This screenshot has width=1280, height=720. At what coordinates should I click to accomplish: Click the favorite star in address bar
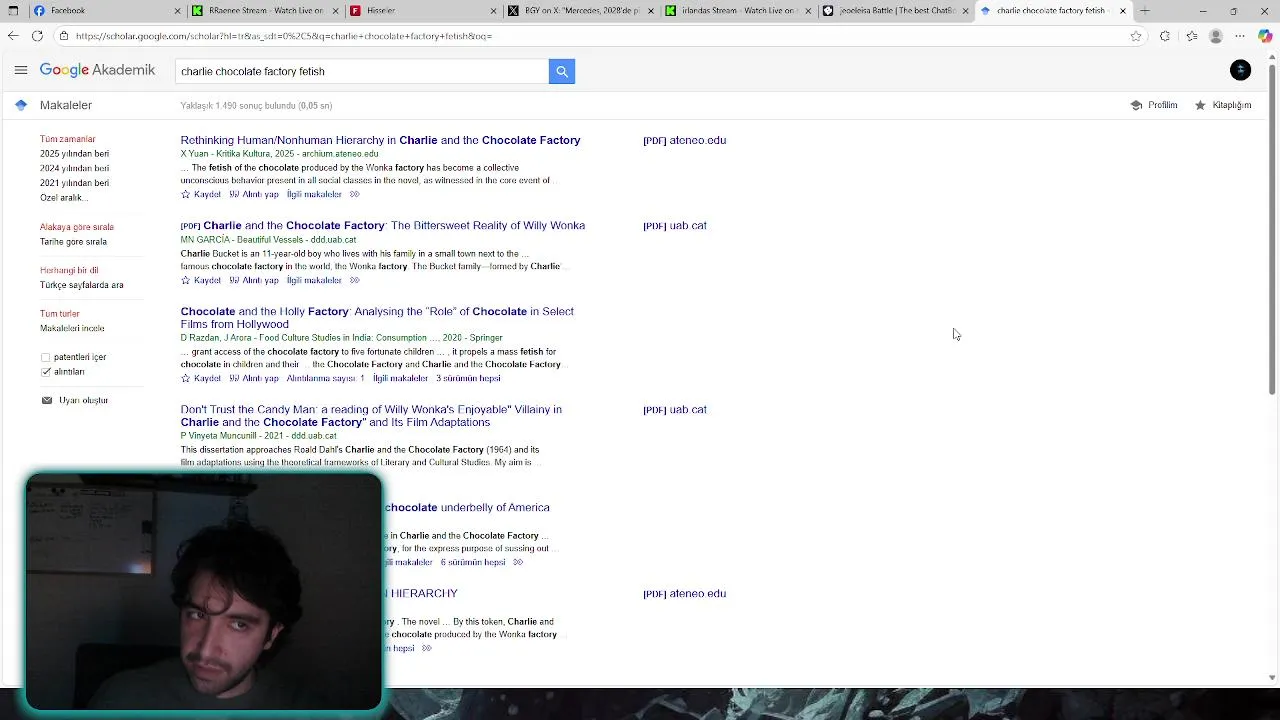coord(1136,36)
